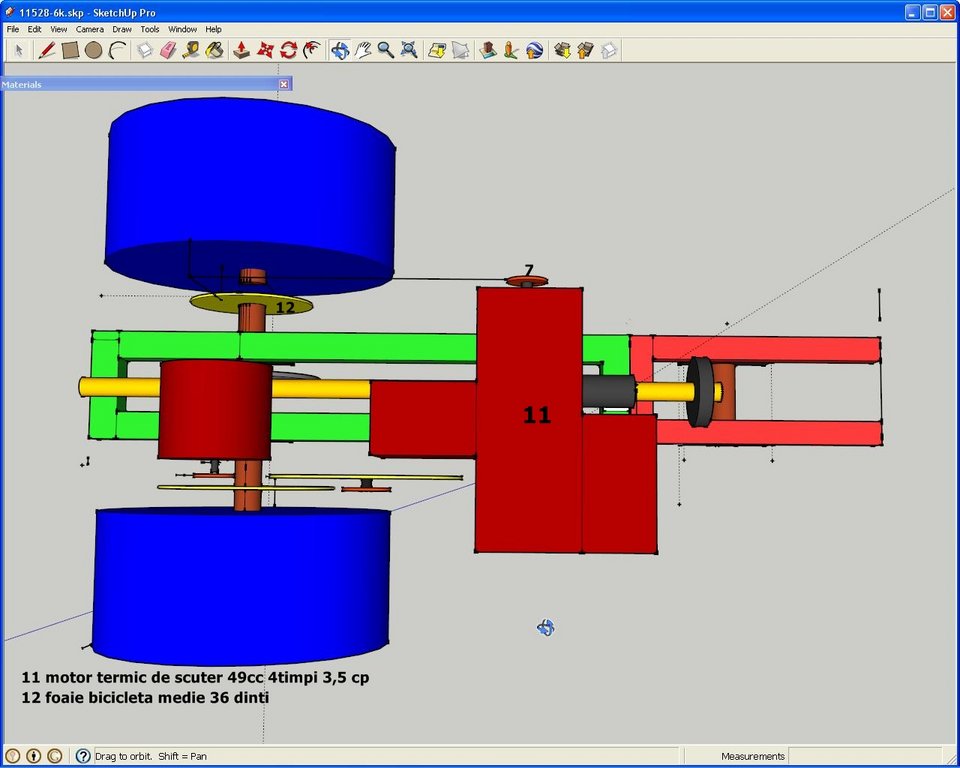
Task: Click the Zoom Extents tool
Action: [409, 50]
